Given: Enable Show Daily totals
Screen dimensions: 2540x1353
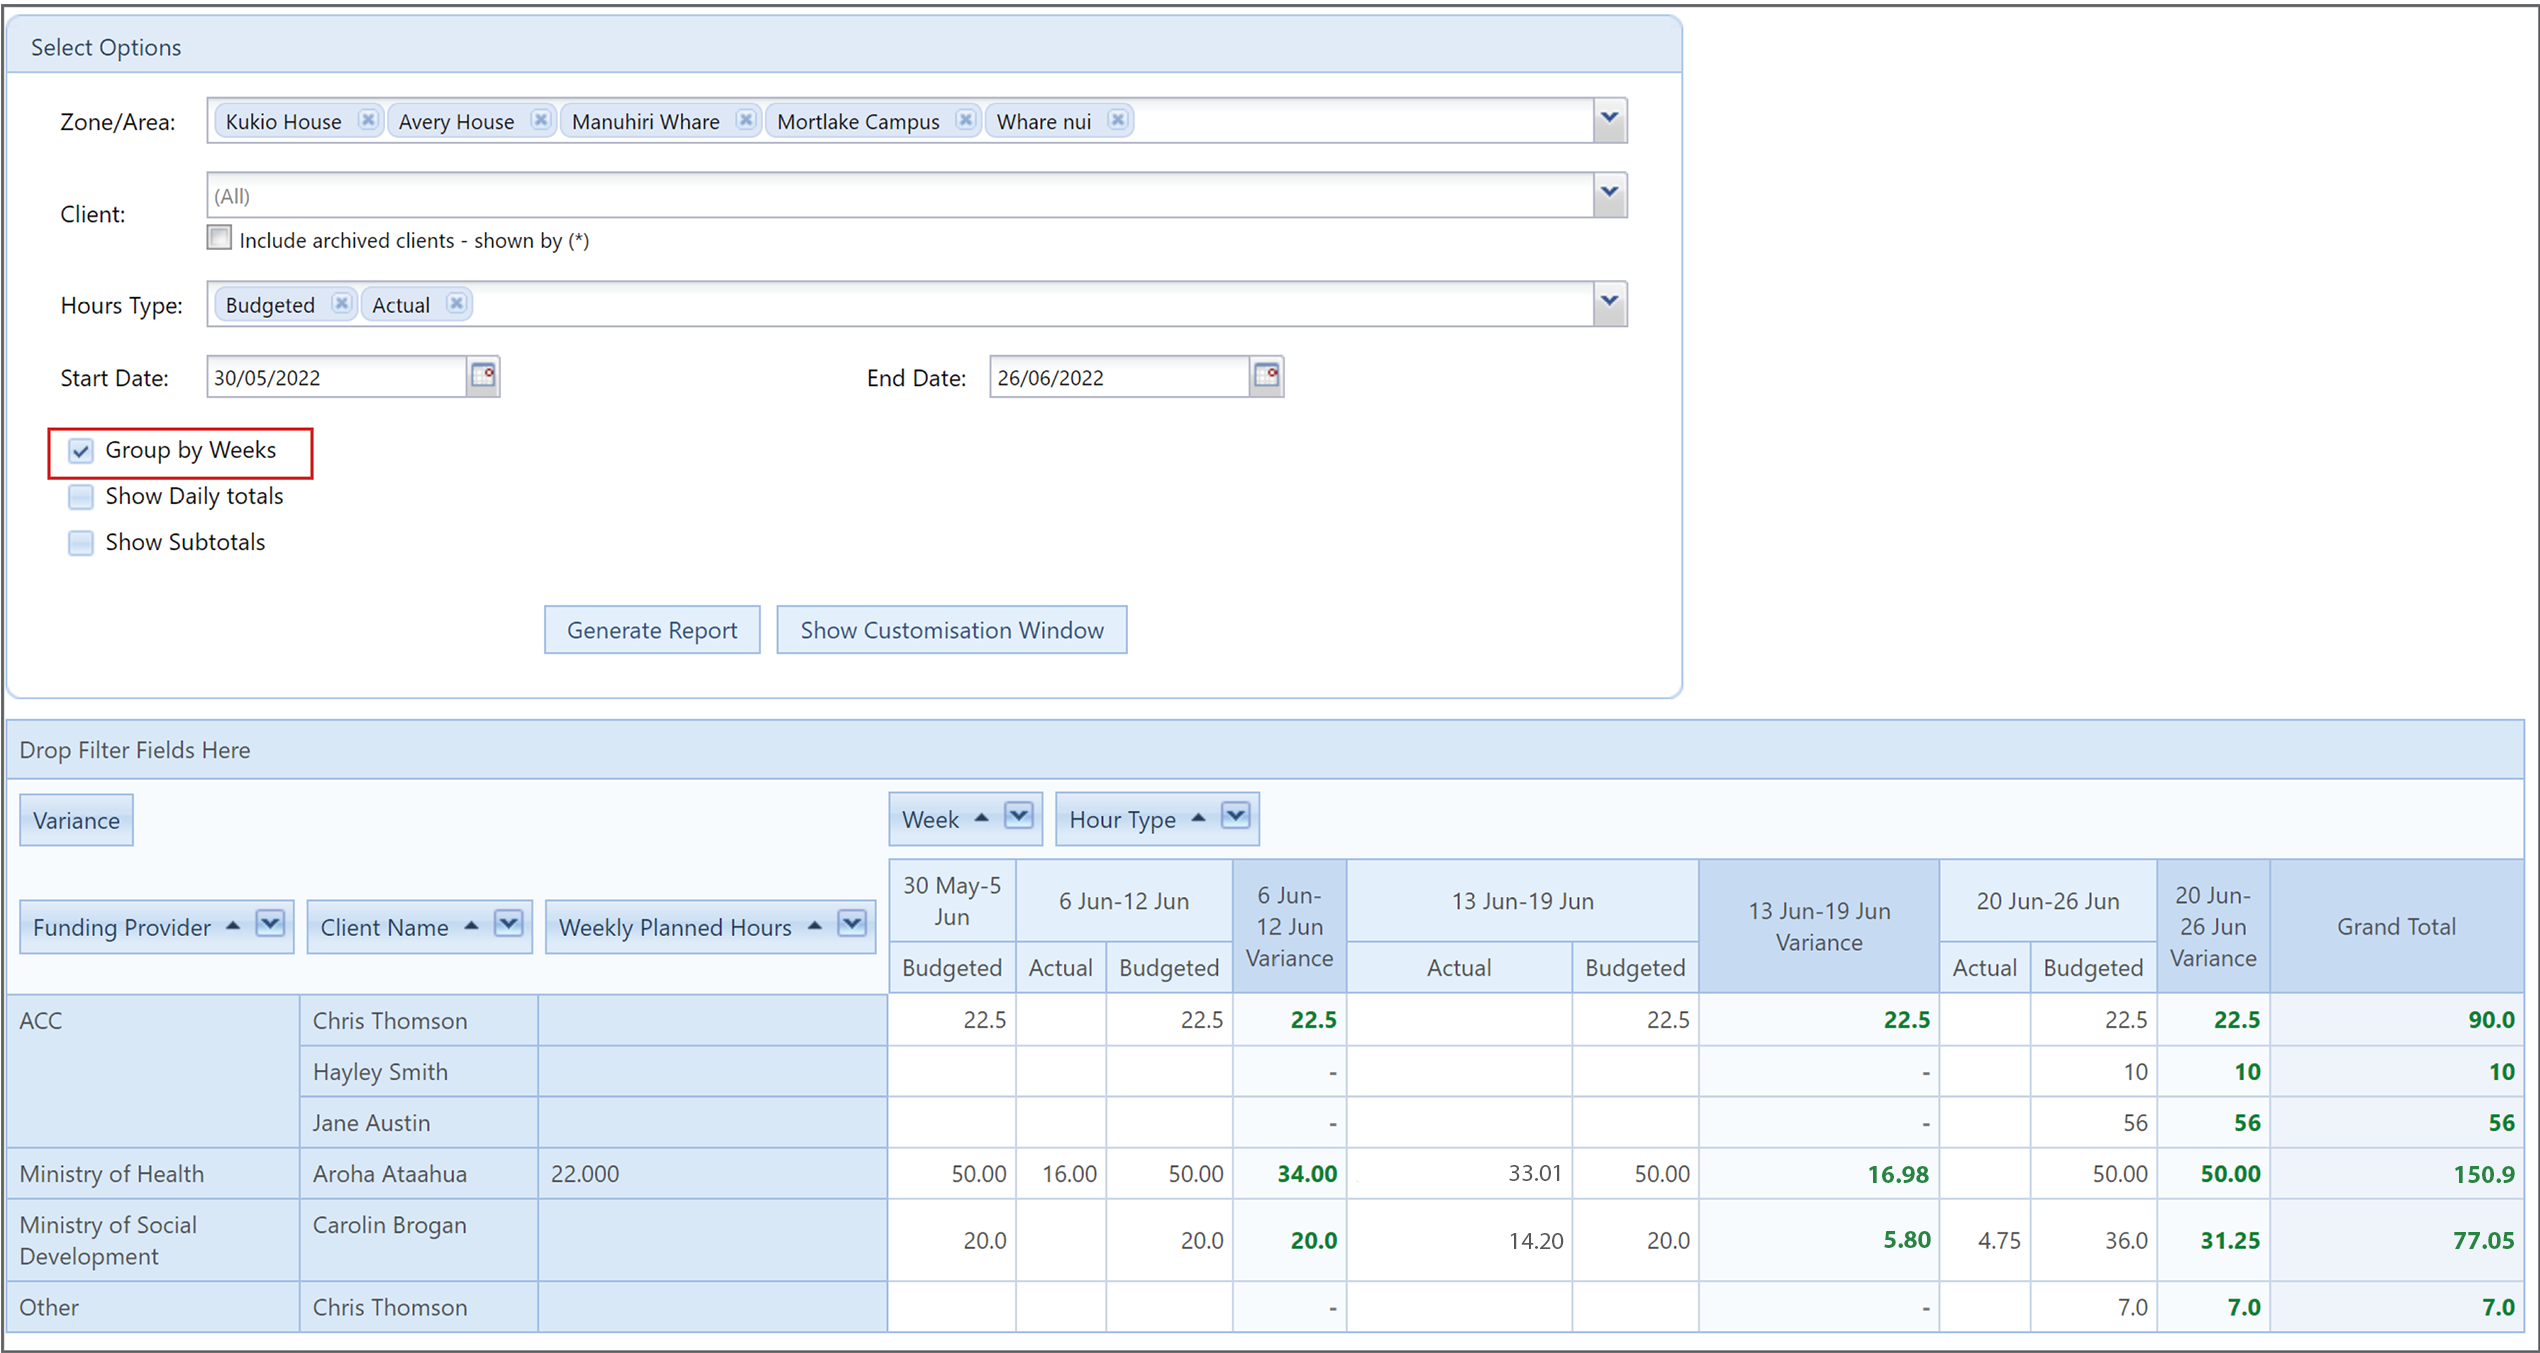Looking at the screenshot, I should [x=81, y=497].
